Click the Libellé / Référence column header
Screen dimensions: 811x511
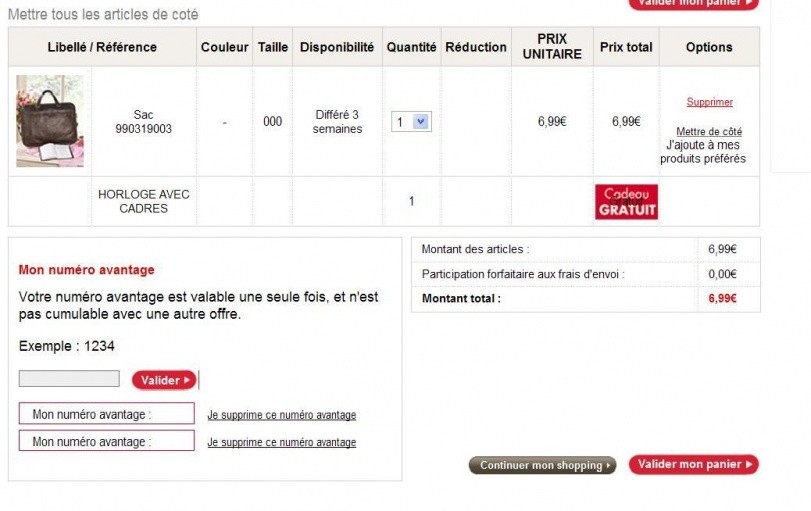[102, 47]
